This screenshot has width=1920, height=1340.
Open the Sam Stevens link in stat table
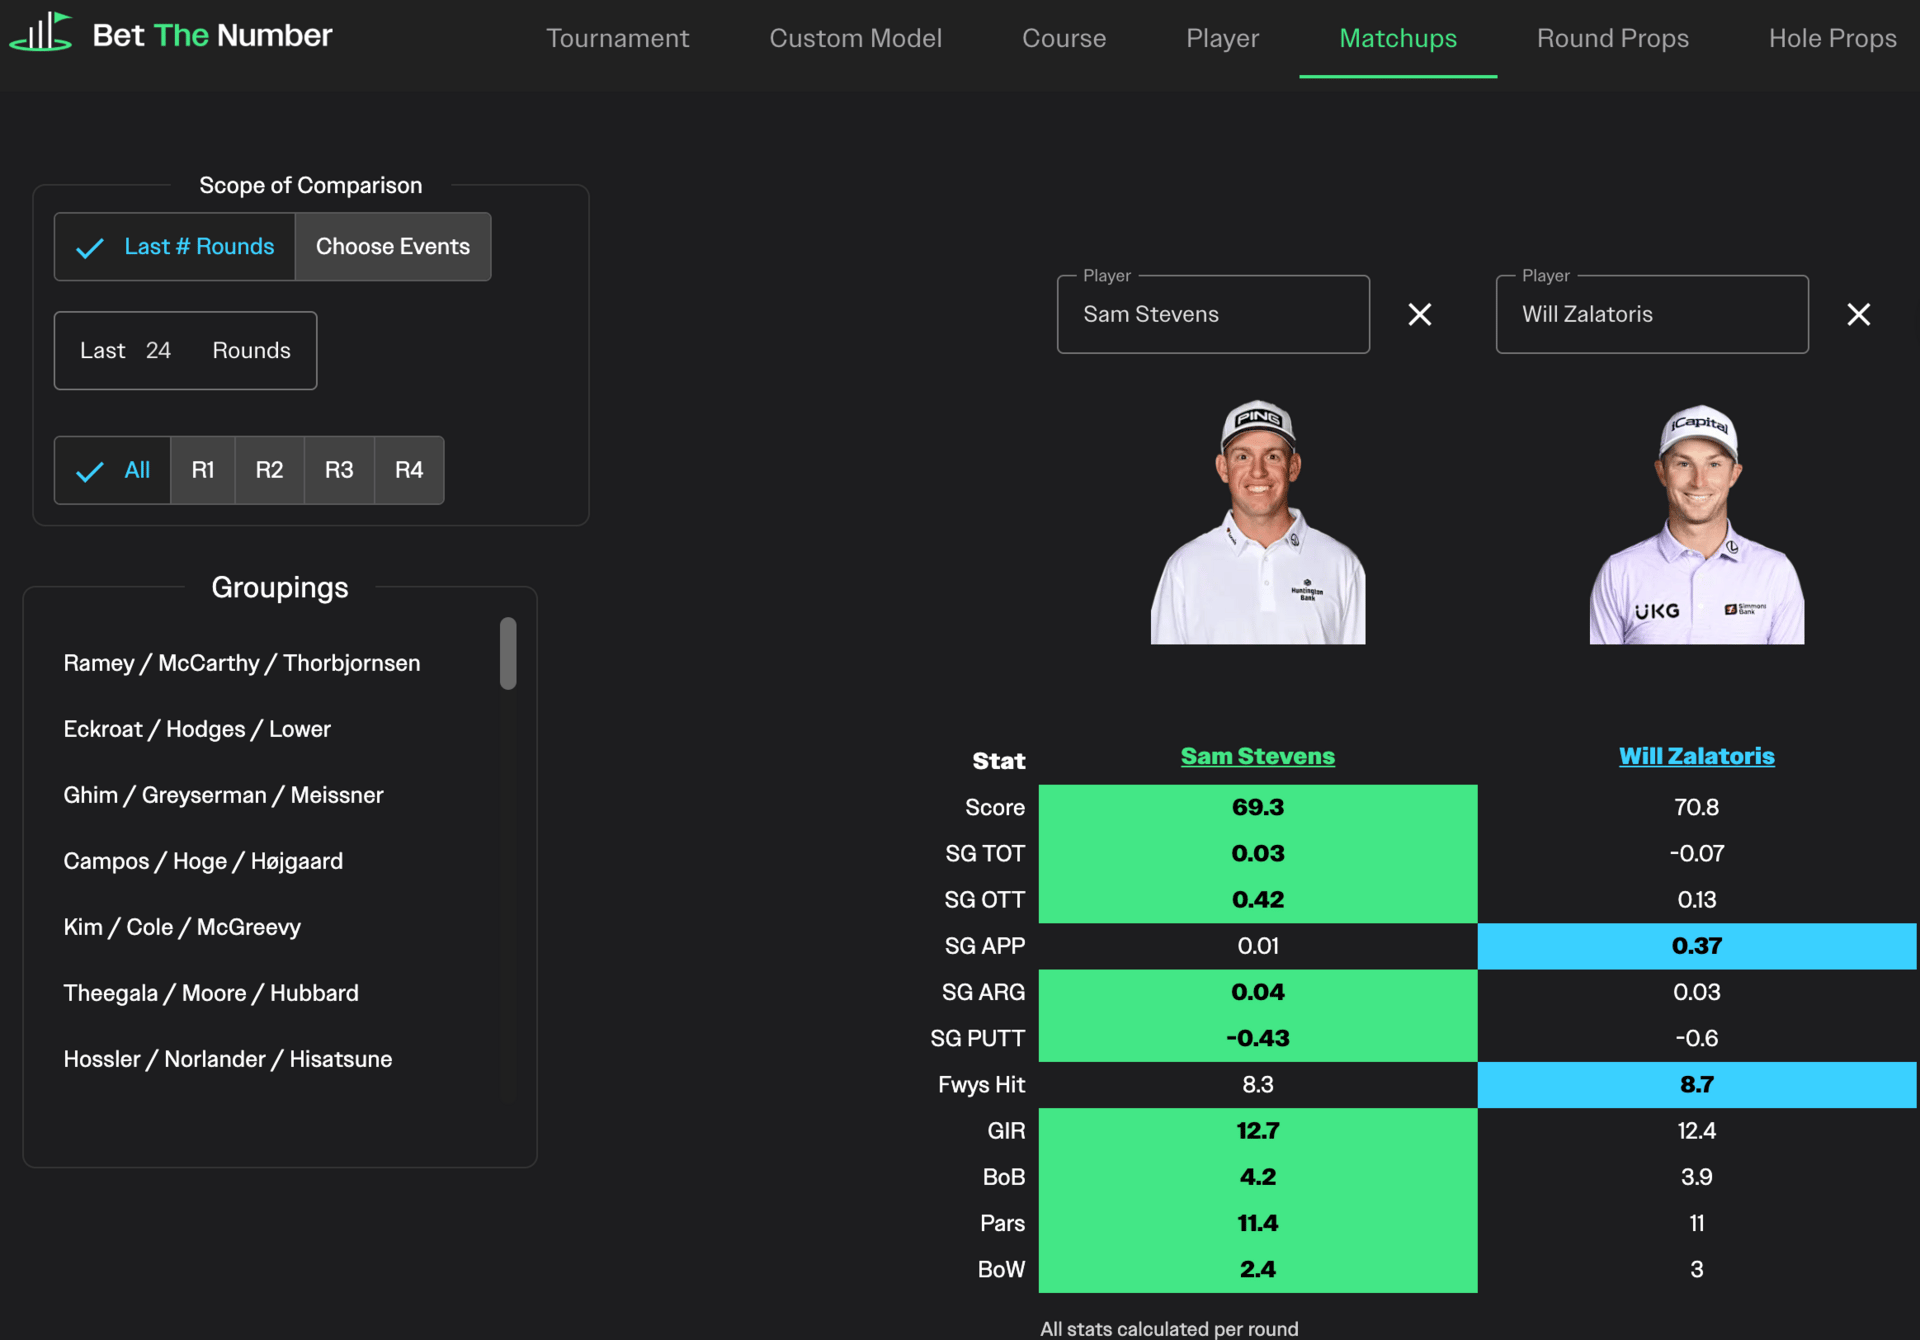(x=1257, y=756)
